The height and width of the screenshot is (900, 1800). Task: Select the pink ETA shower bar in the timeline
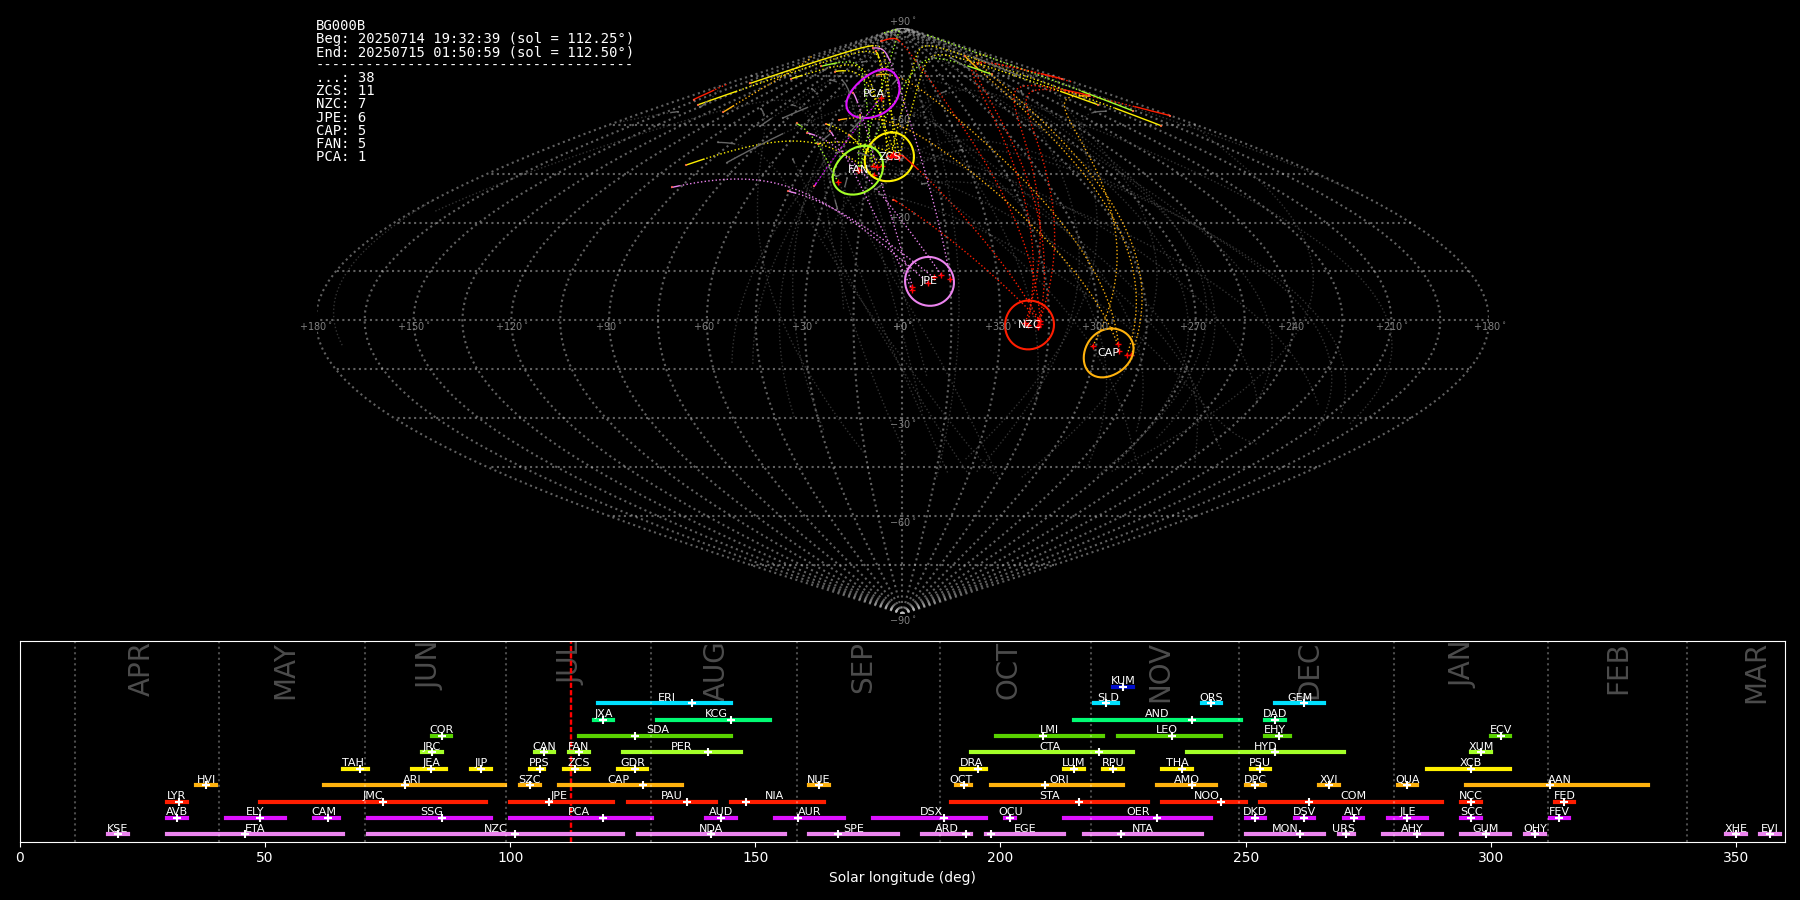click(x=255, y=834)
